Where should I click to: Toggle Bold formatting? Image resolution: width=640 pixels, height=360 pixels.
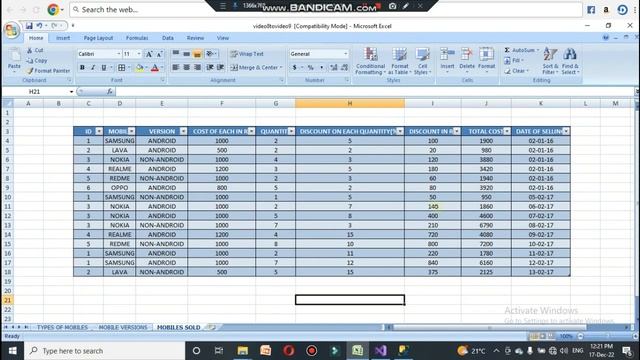coord(82,68)
